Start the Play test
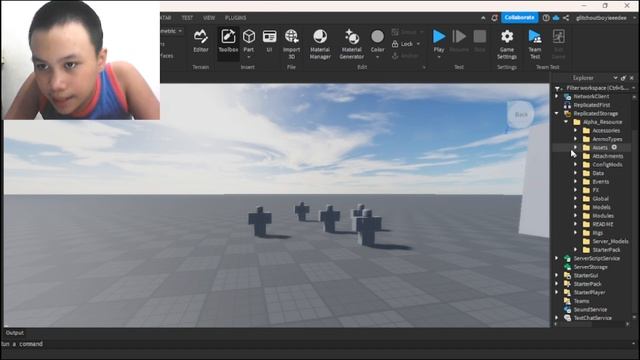 tap(439, 37)
